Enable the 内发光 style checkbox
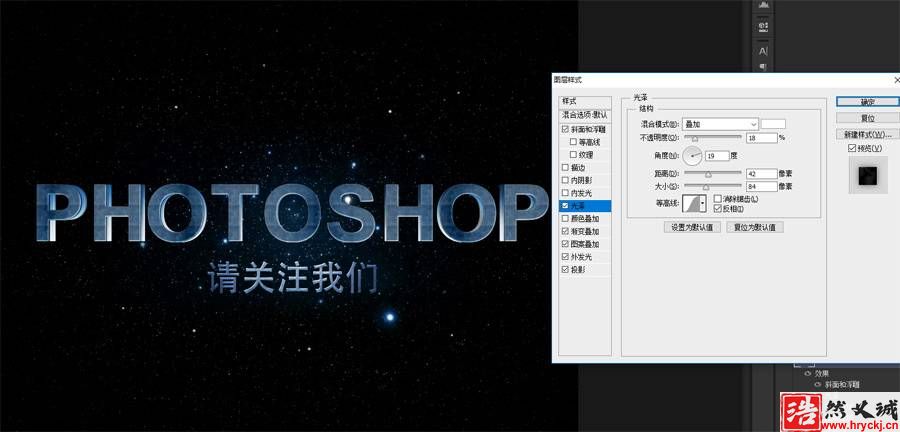 565,193
